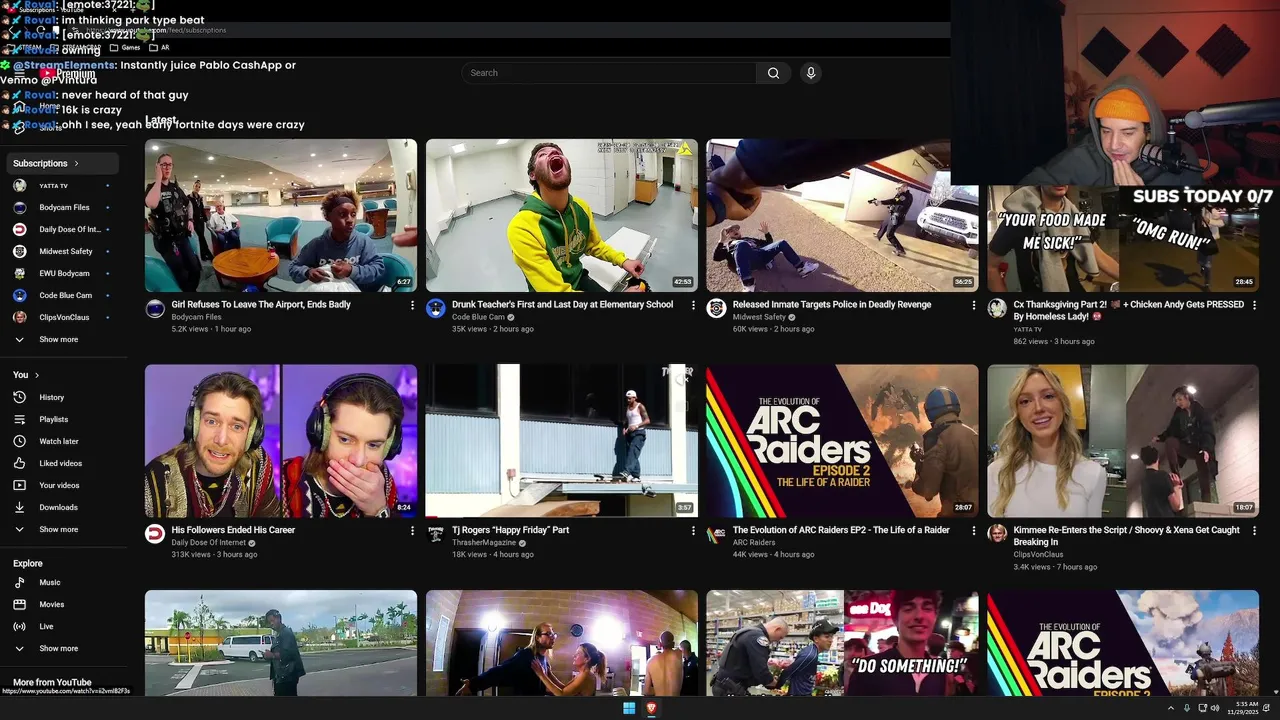The width and height of the screenshot is (1280, 720).
Task: Select Midwest Safety in subscriptions list
Action: [x=64, y=251]
